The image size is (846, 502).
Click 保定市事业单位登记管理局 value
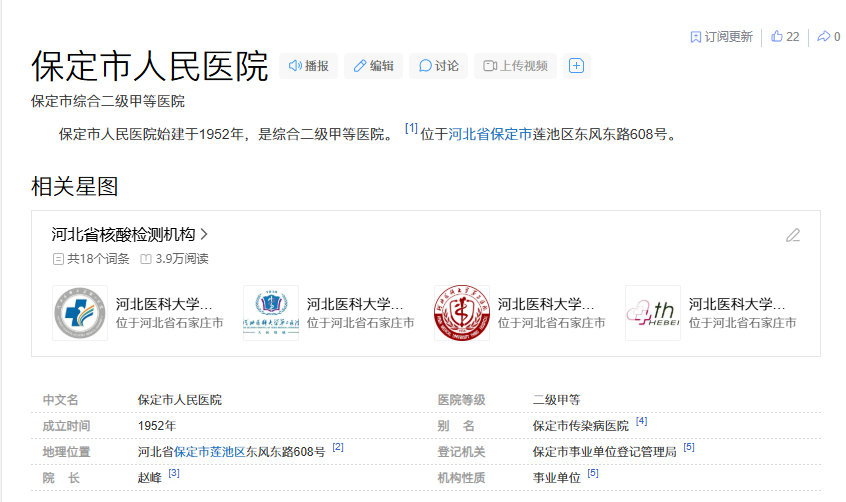(604, 452)
